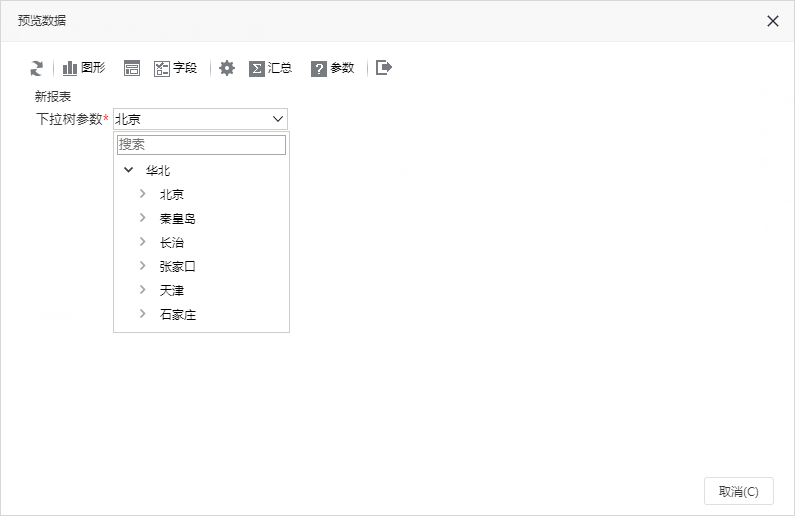Screen dimensions: 795x516
Task: Expand the 天津 tree node
Action: [142, 289]
